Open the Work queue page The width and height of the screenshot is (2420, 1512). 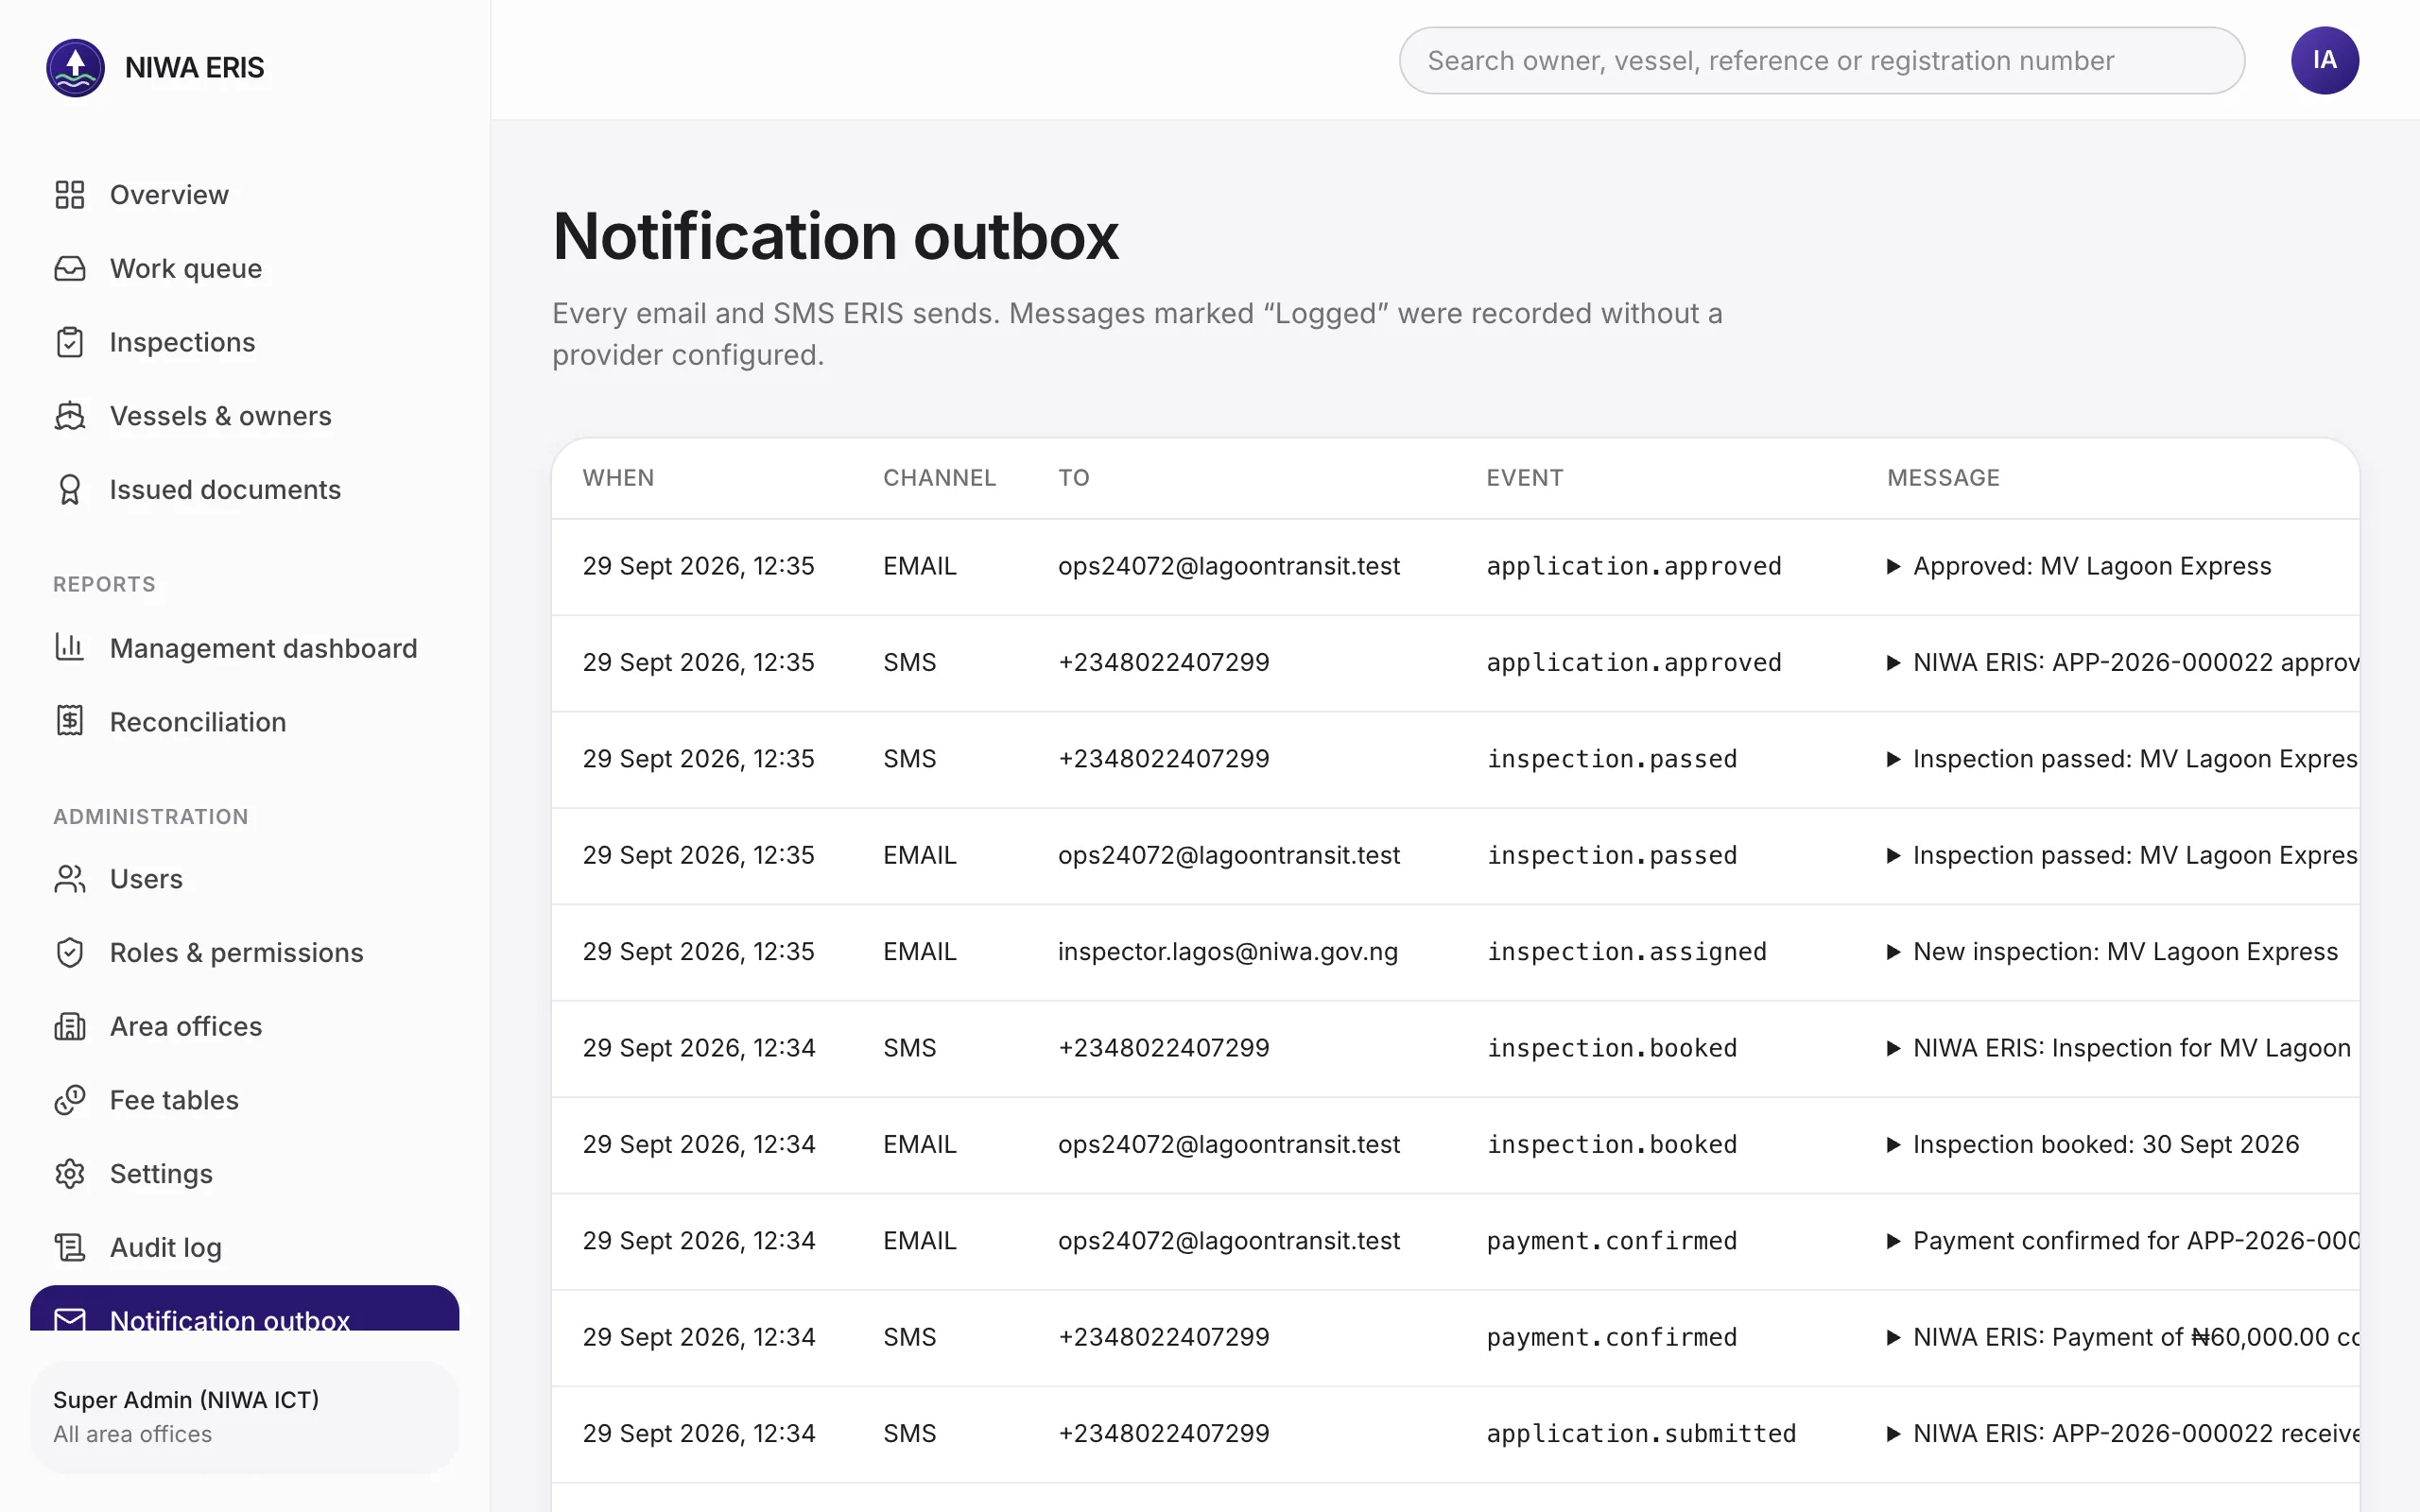click(245, 268)
